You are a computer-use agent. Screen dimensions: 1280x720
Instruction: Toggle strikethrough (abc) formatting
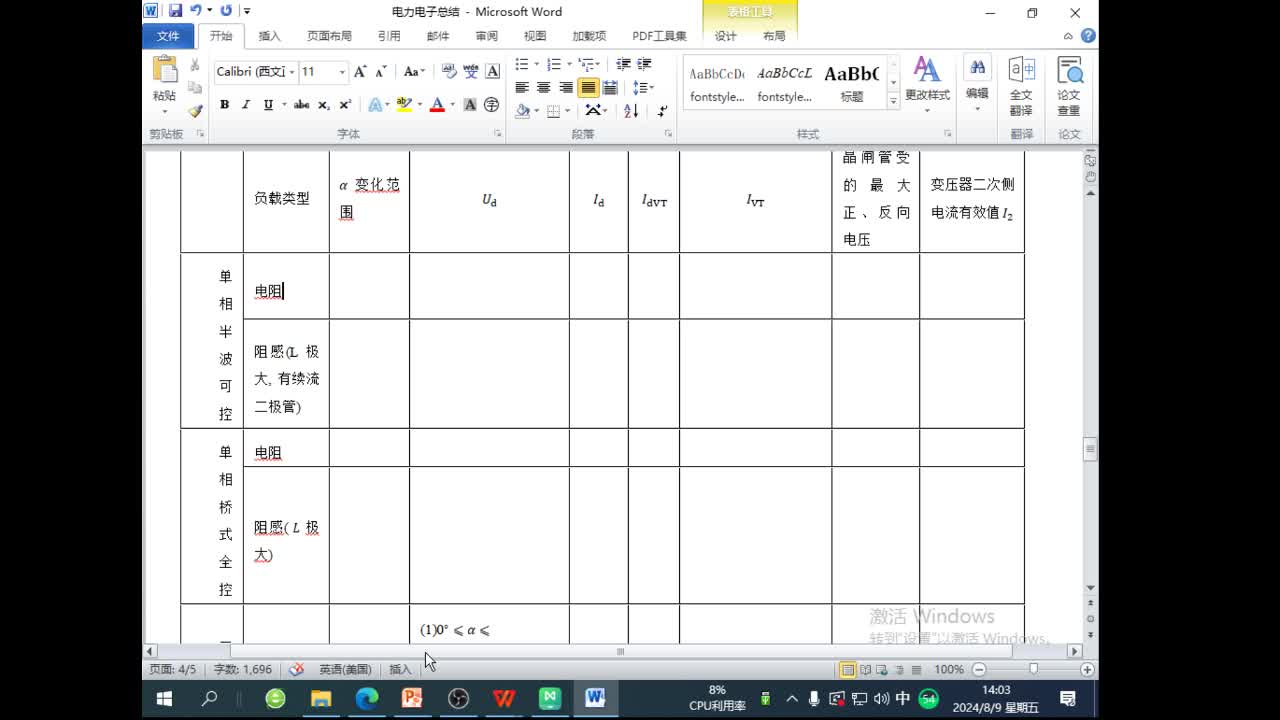point(301,105)
